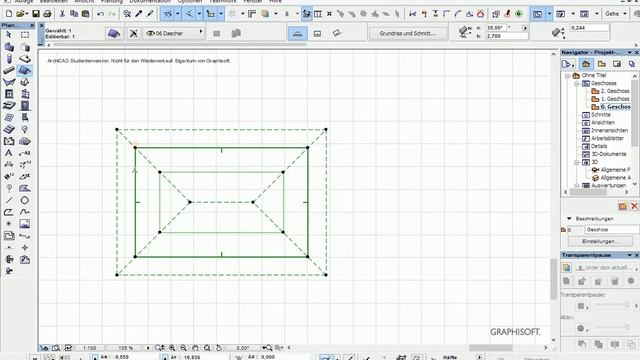Click the red X delete icon in Navigator
This screenshot has width=640, height=360.
[634, 206]
